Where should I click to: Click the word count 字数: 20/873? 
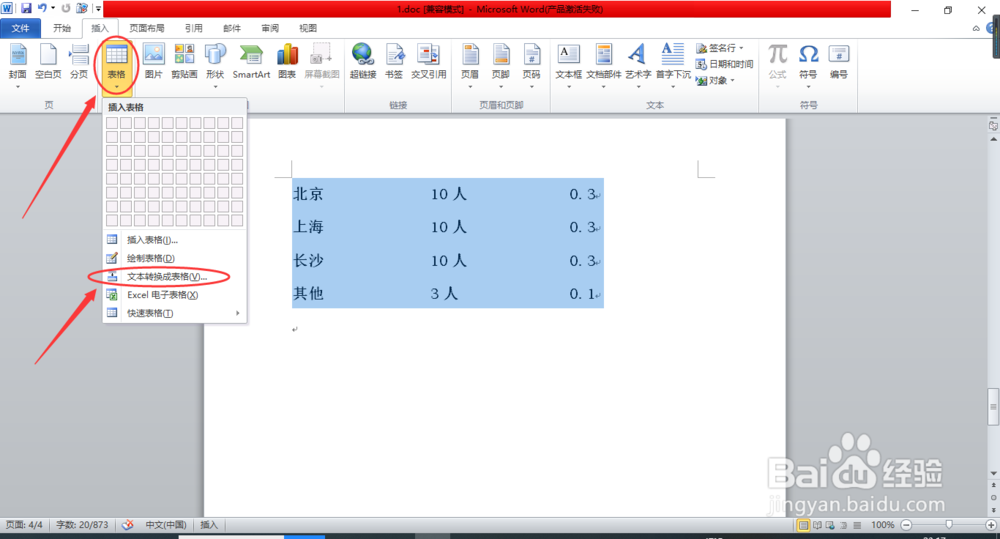tap(82, 525)
